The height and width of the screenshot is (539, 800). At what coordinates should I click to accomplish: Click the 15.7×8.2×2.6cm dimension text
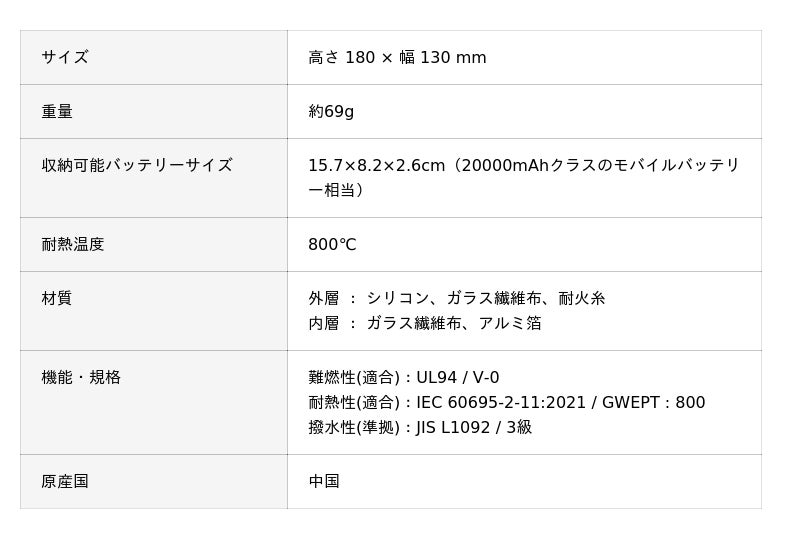tap(376, 166)
